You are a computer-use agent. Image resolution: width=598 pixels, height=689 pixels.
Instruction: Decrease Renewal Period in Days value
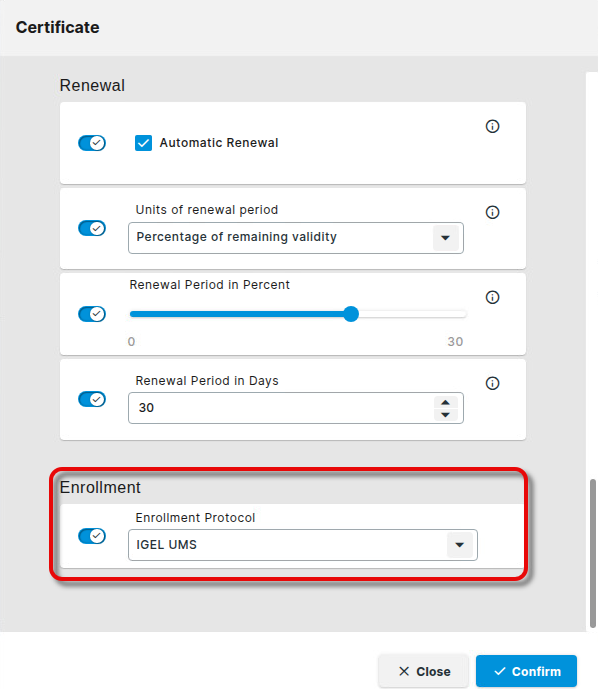446,415
